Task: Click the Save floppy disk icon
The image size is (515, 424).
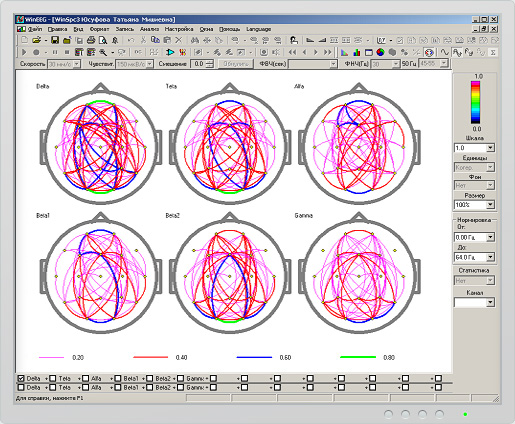Action: [x=55, y=40]
